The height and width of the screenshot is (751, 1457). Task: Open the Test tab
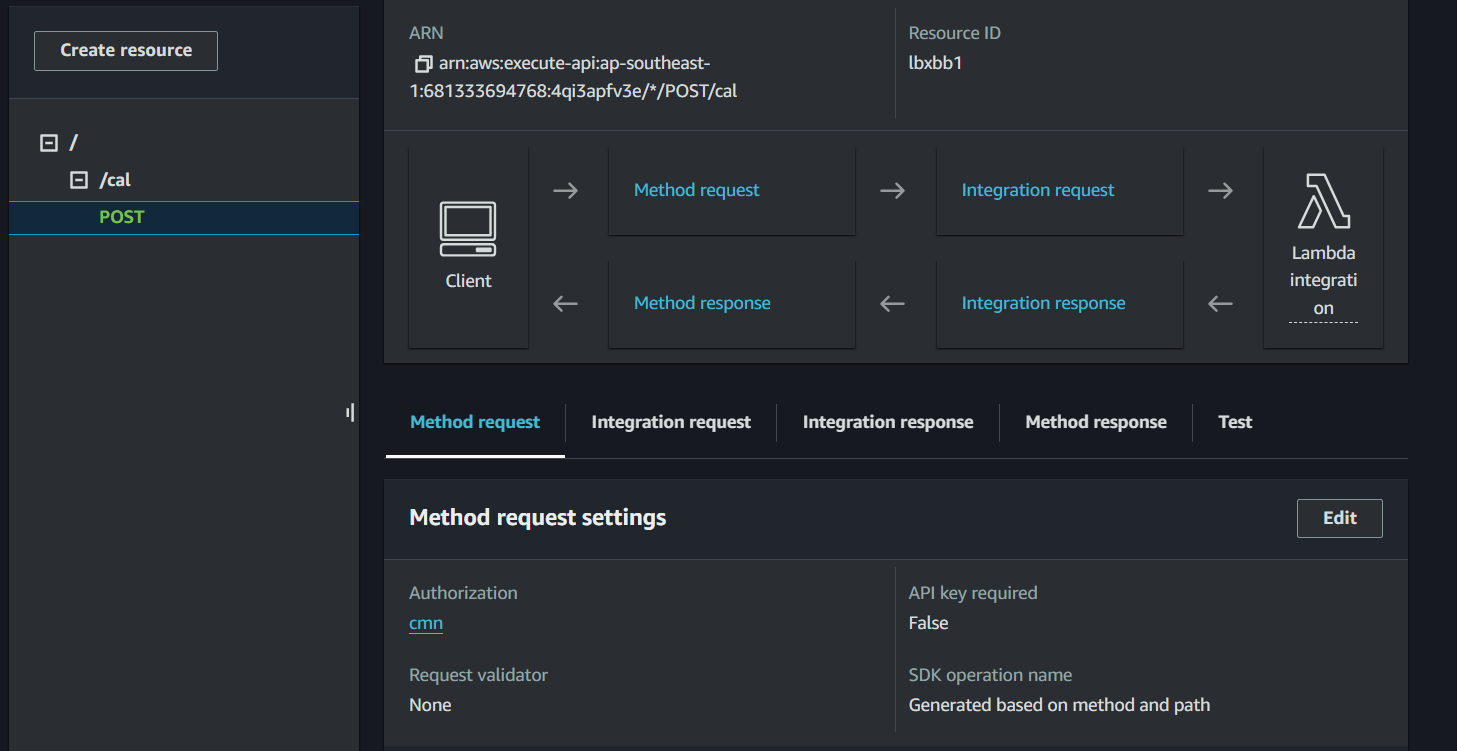click(1234, 422)
